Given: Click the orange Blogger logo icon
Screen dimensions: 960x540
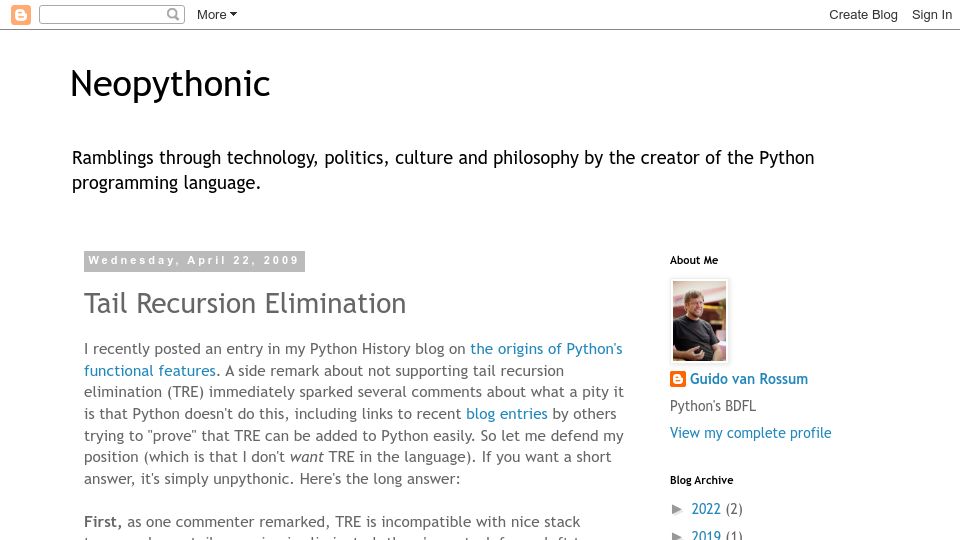Looking at the screenshot, I should coord(21,15).
